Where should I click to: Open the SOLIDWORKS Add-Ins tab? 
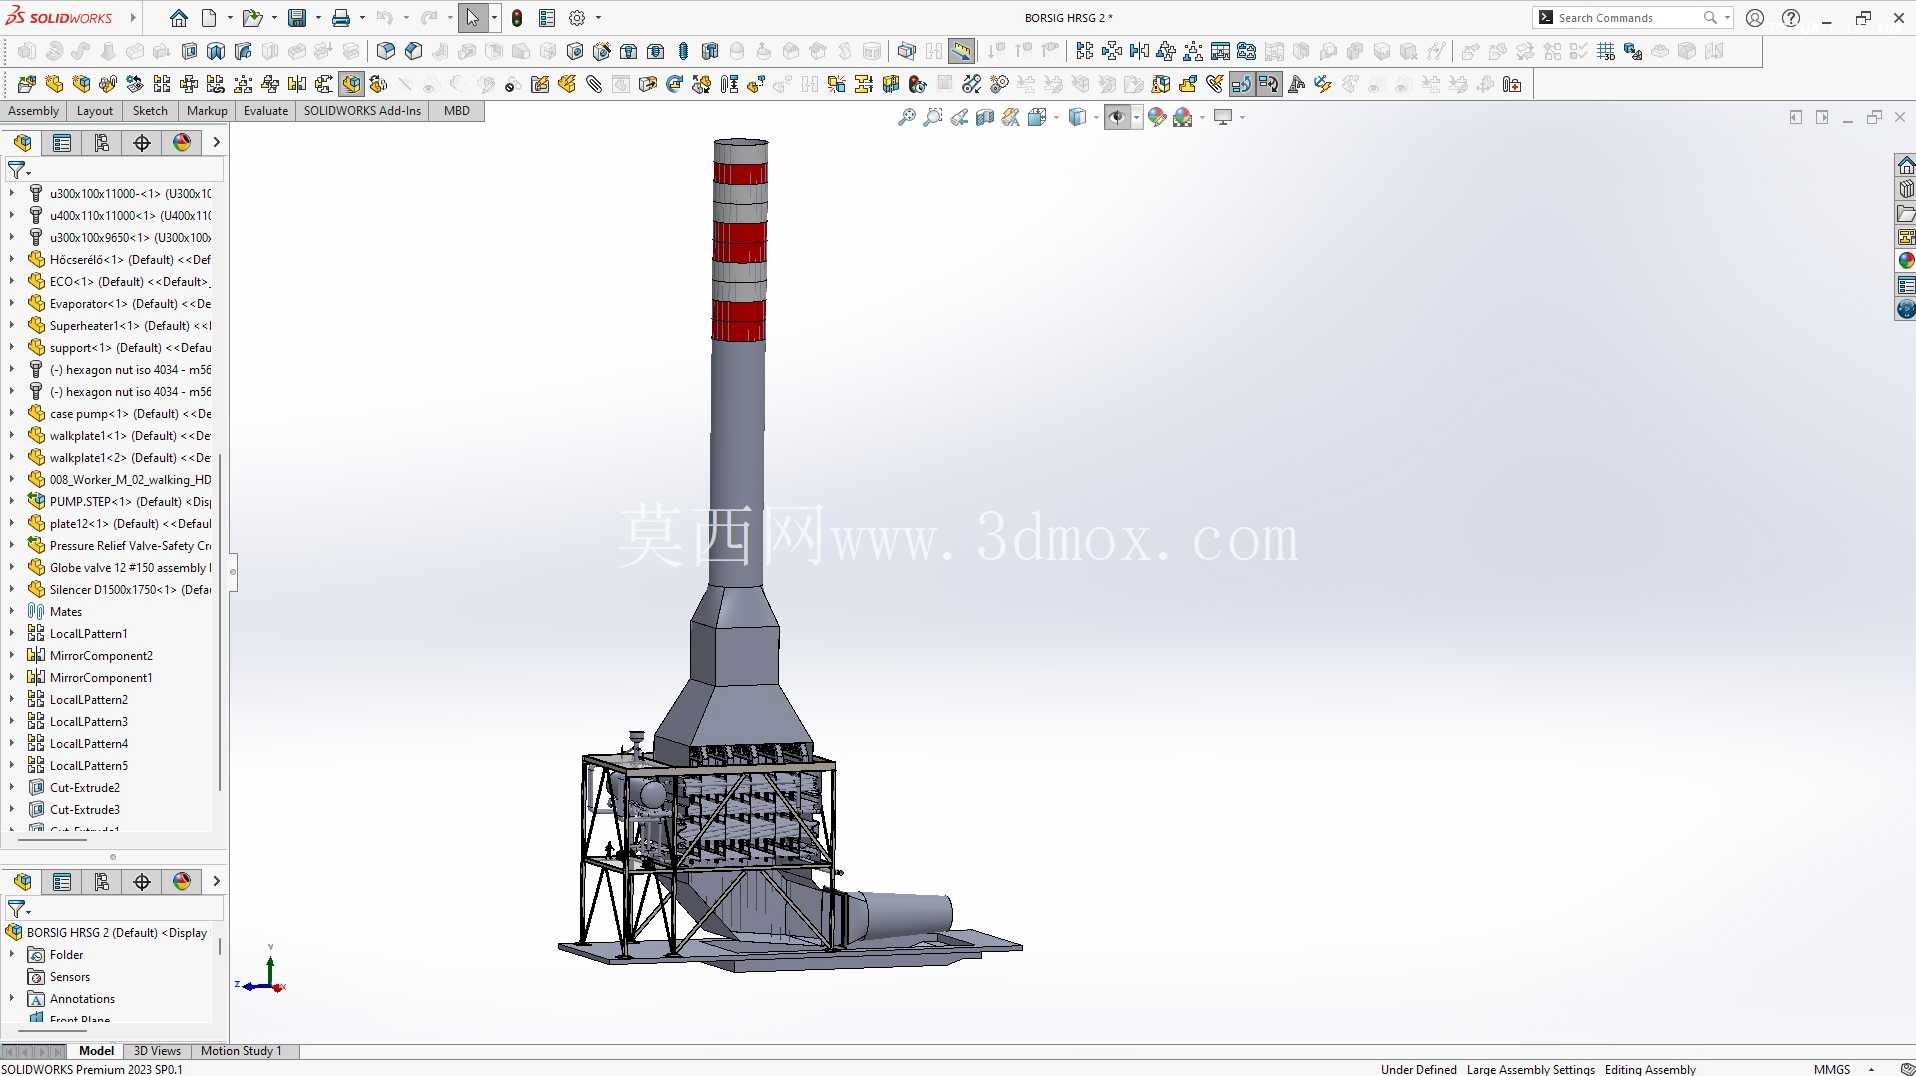click(362, 111)
